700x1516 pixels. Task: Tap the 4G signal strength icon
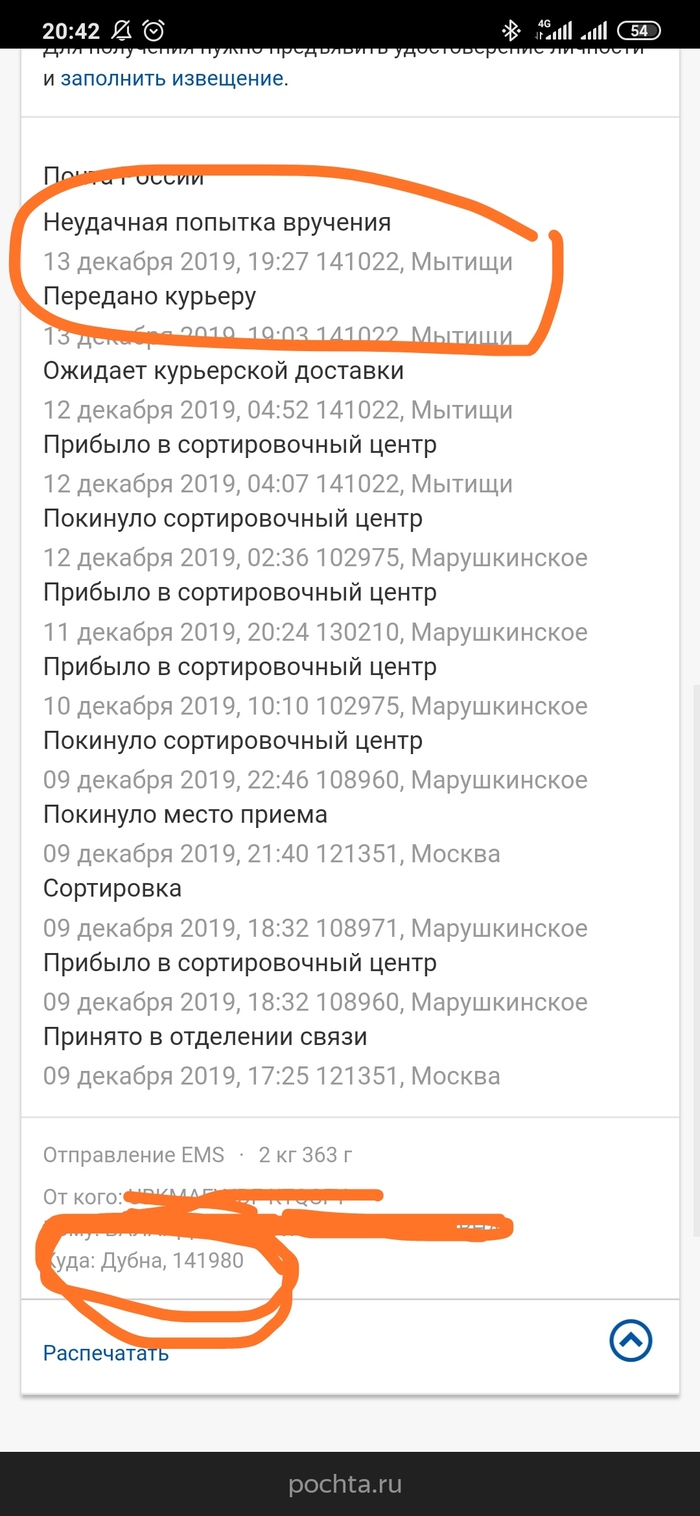point(556,29)
